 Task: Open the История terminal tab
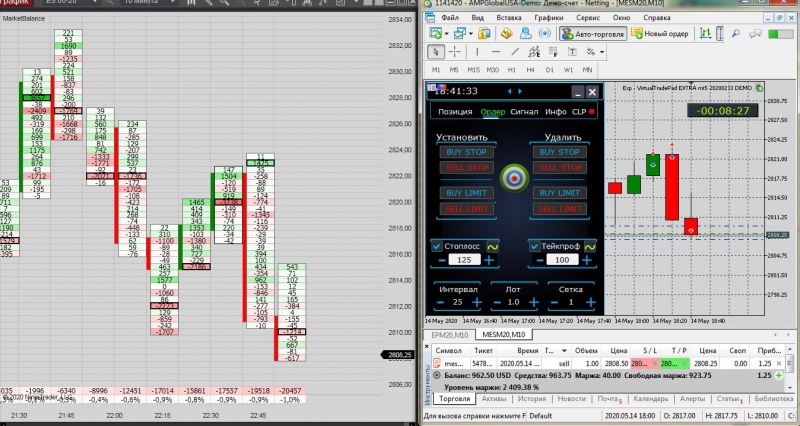pos(532,399)
